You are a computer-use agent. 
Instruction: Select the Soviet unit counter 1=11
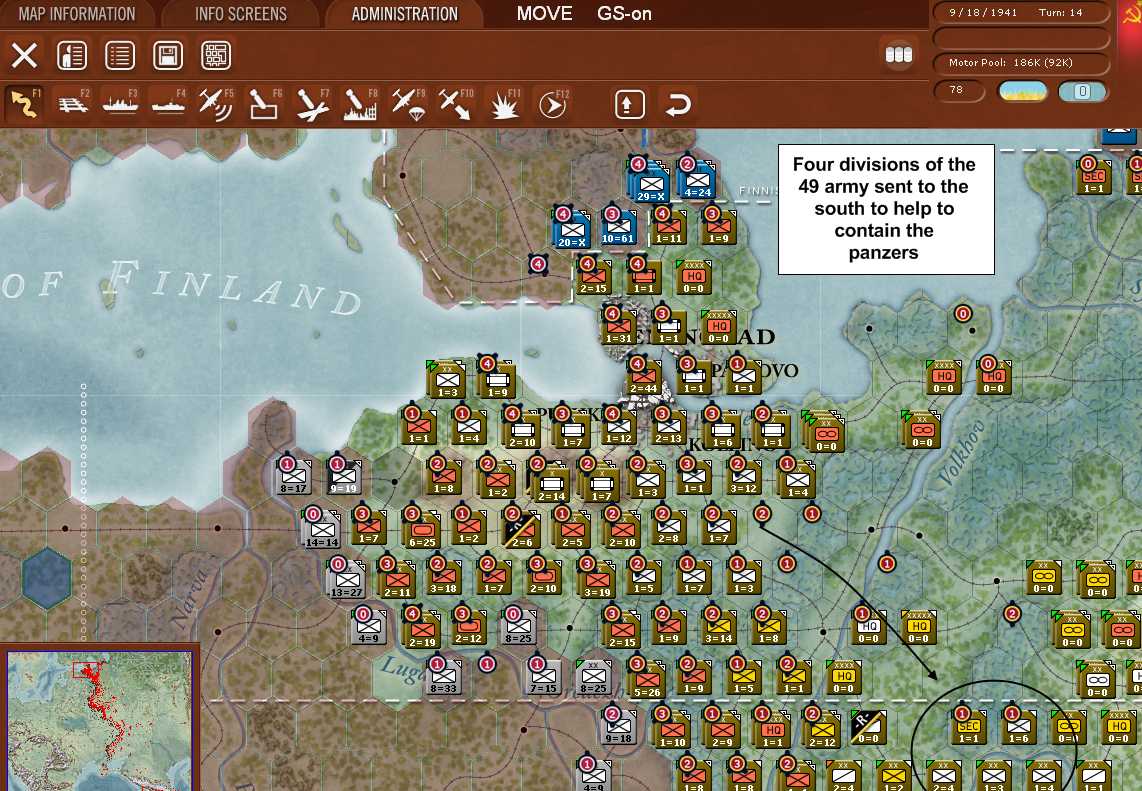point(669,227)
